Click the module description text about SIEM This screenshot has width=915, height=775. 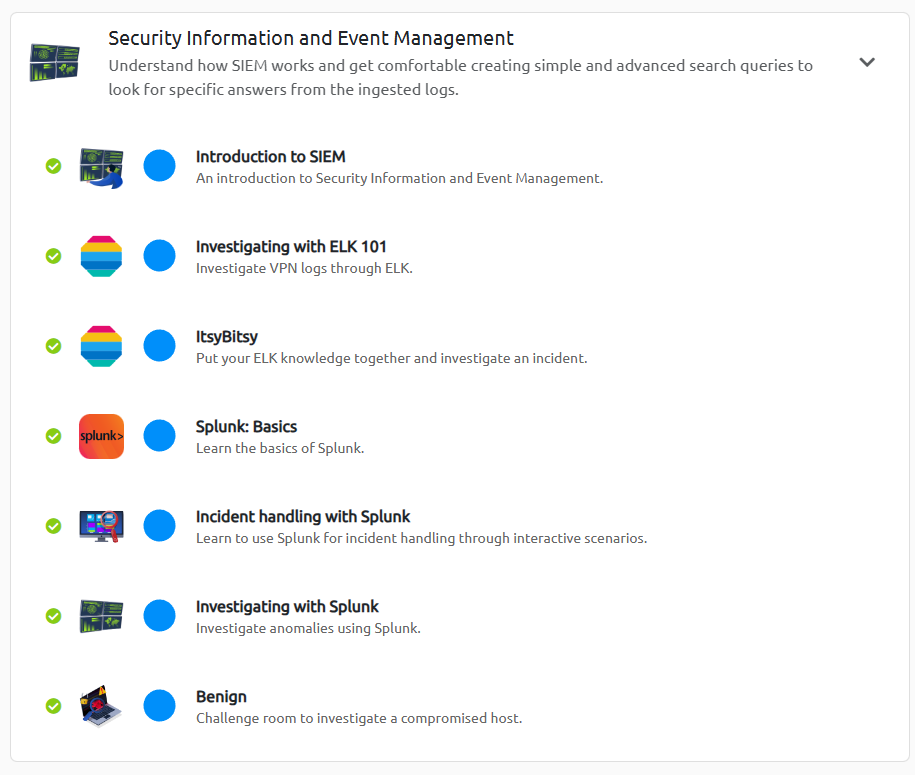point(460,78)
